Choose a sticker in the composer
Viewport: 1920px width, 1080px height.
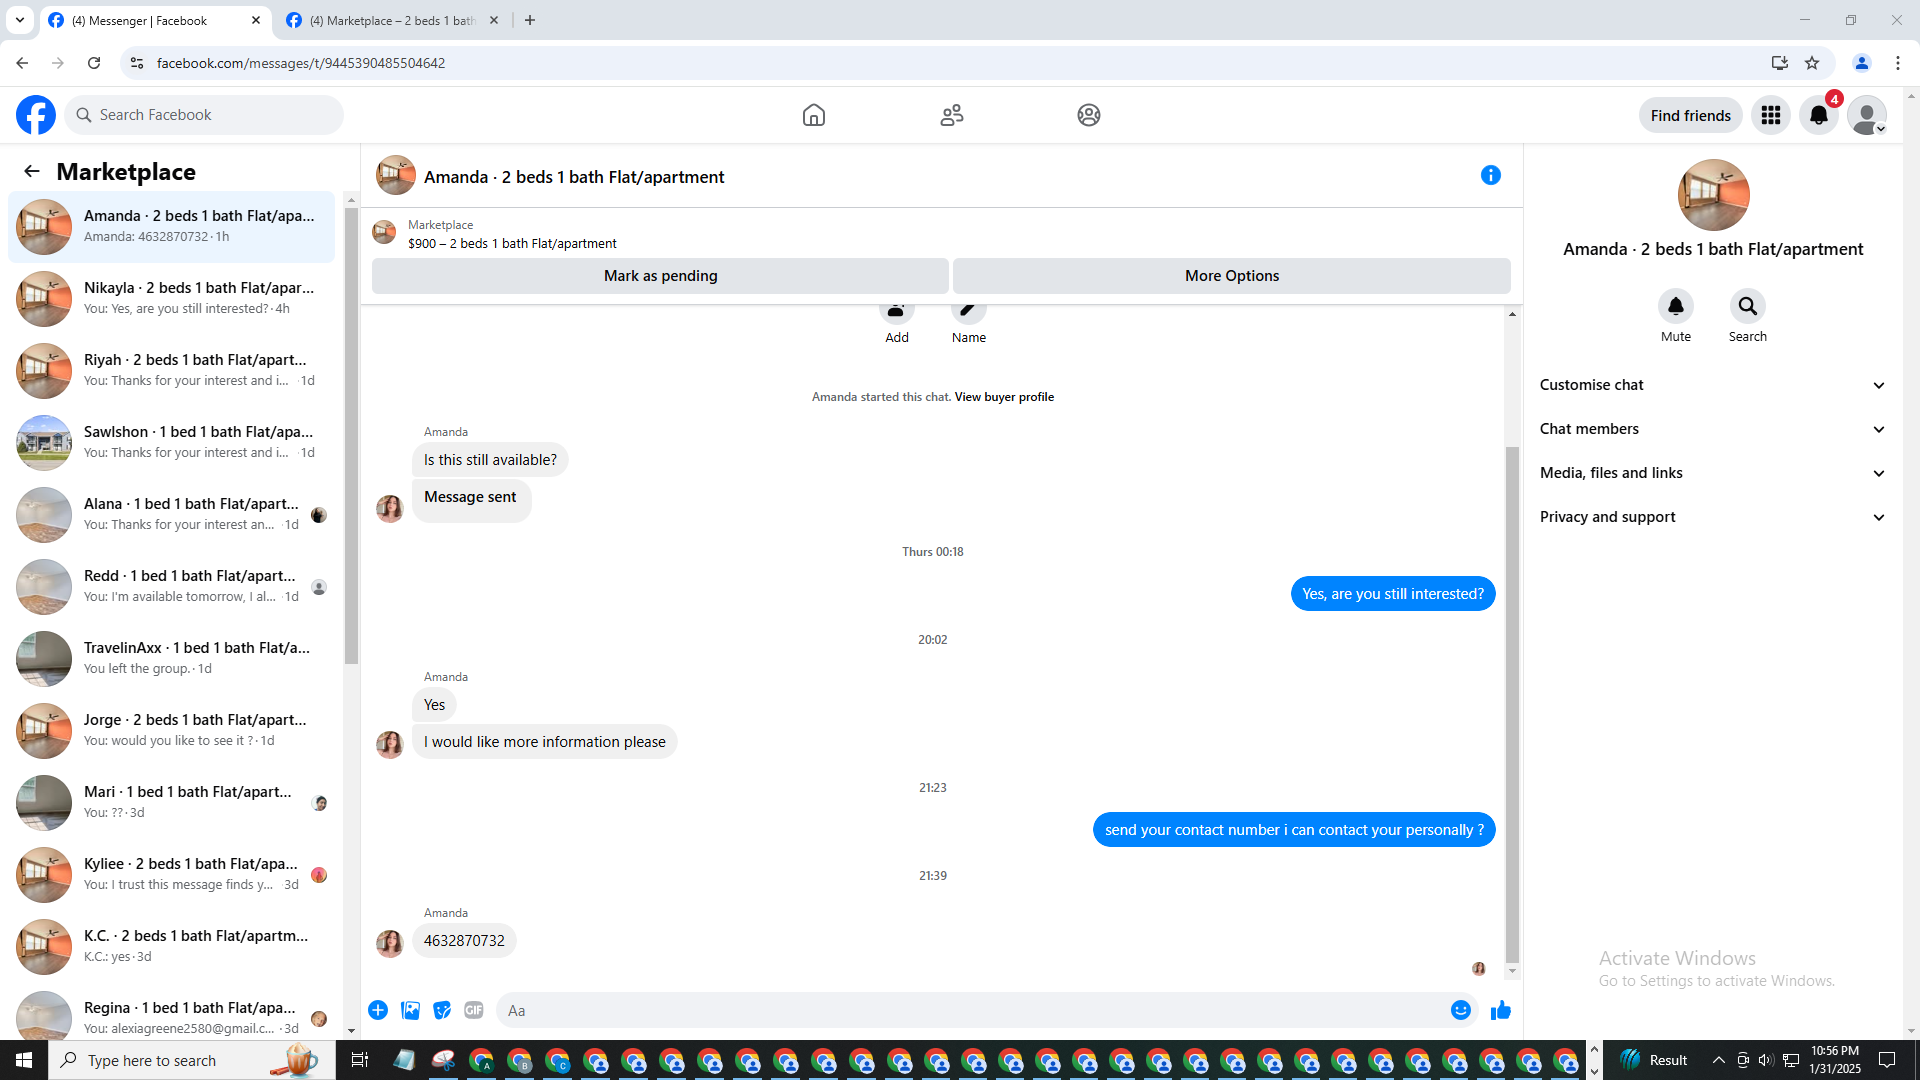[x=442, y=1010]
